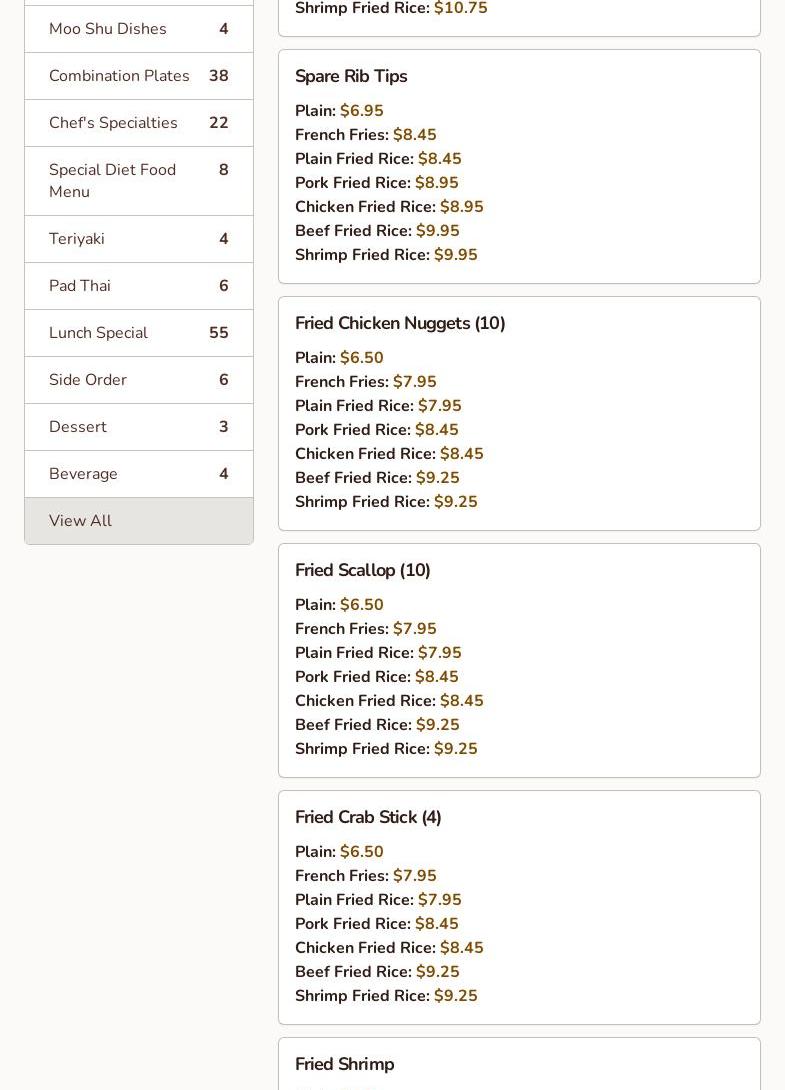Open the Fried Scallop (10) item
The image size is (785, 1090).
[363, 570]
